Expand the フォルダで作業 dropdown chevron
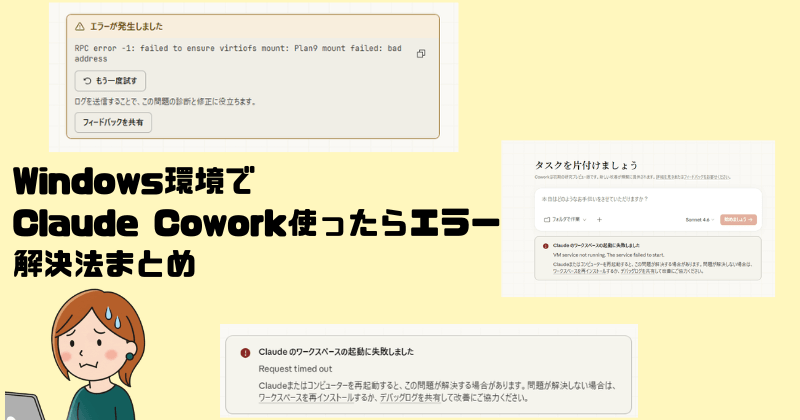This screenshot has height=420, width=800. pyautogui.click(x=586, y=218)
